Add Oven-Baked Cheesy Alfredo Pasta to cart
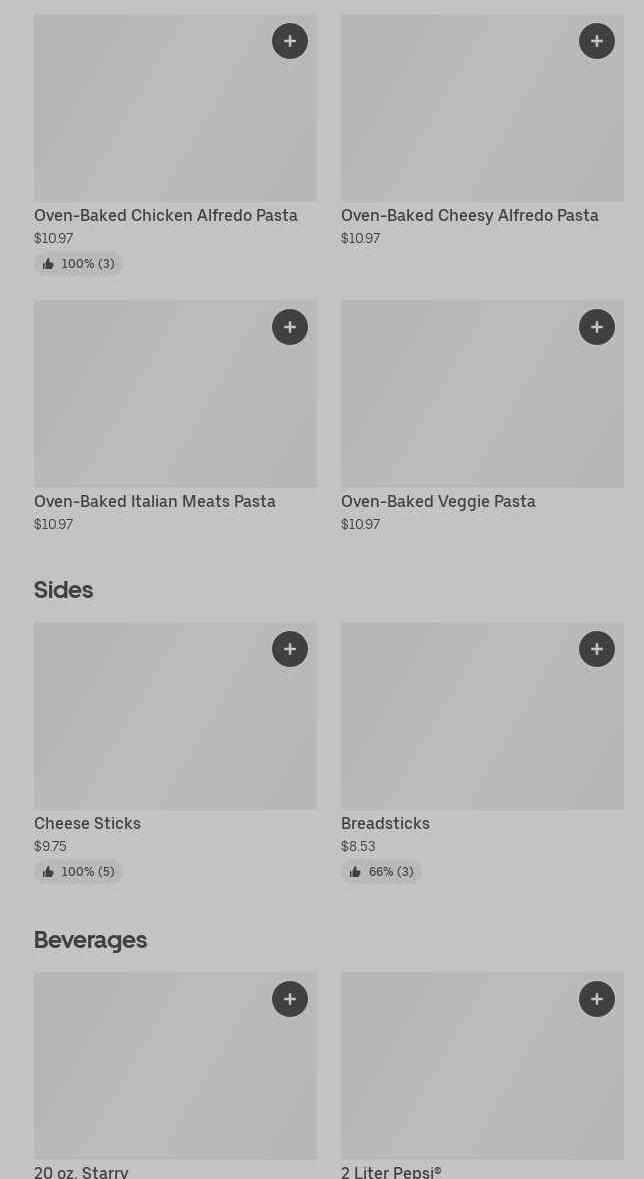 coord(597,41)
